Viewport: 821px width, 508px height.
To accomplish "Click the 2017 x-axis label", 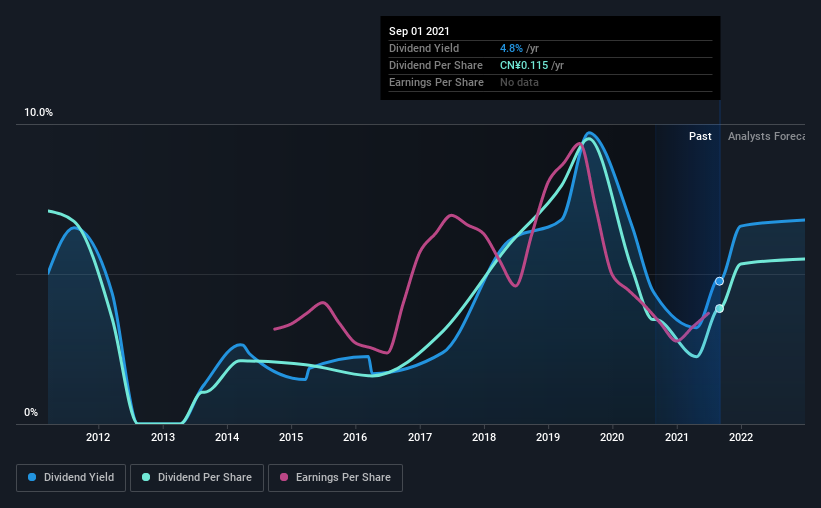I will click(420, 437).
